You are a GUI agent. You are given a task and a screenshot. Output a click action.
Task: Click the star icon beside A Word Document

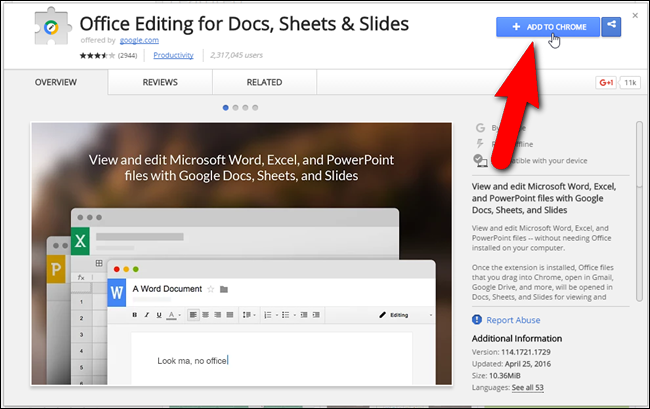211,289
